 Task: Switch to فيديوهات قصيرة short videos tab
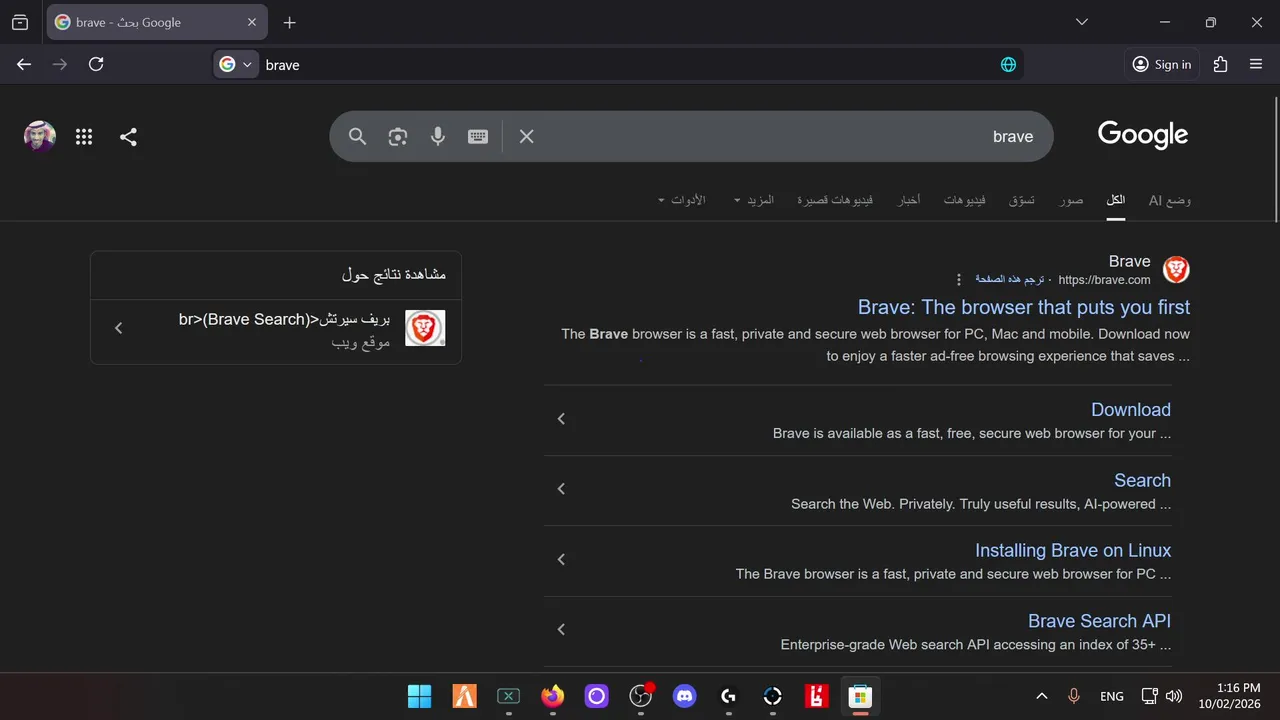(834, 200)
